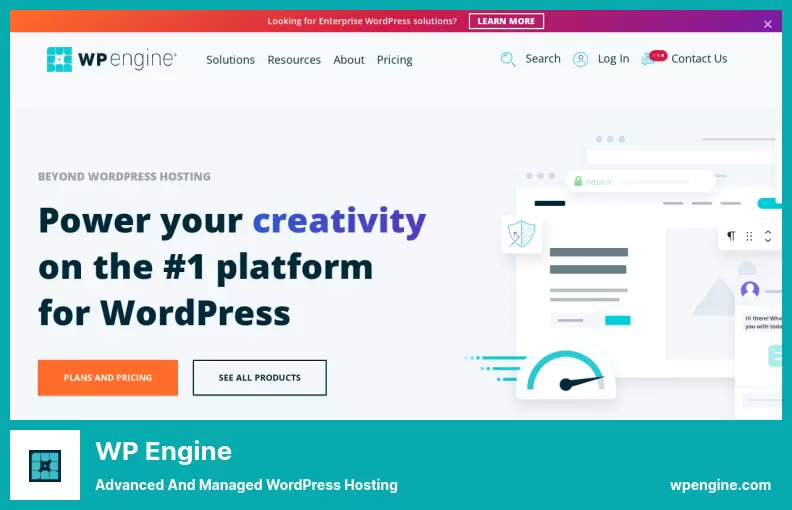The image size is (792, 510).
Task: Click 'Looking for Enterprise WordPress solutions?' text
Action: (x=362, y=21)
